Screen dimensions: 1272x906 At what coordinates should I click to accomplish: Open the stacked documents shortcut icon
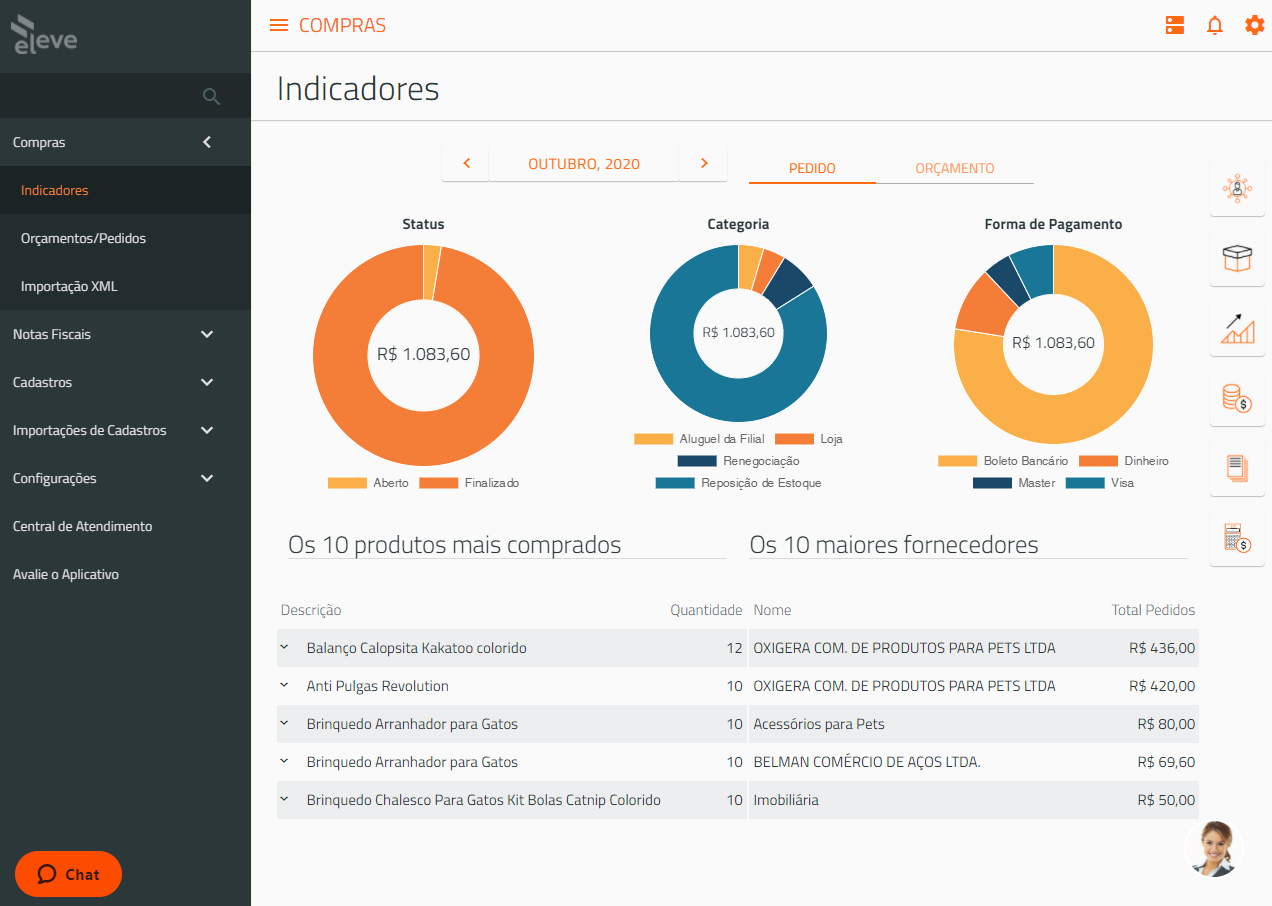[x=1237, y=468]
